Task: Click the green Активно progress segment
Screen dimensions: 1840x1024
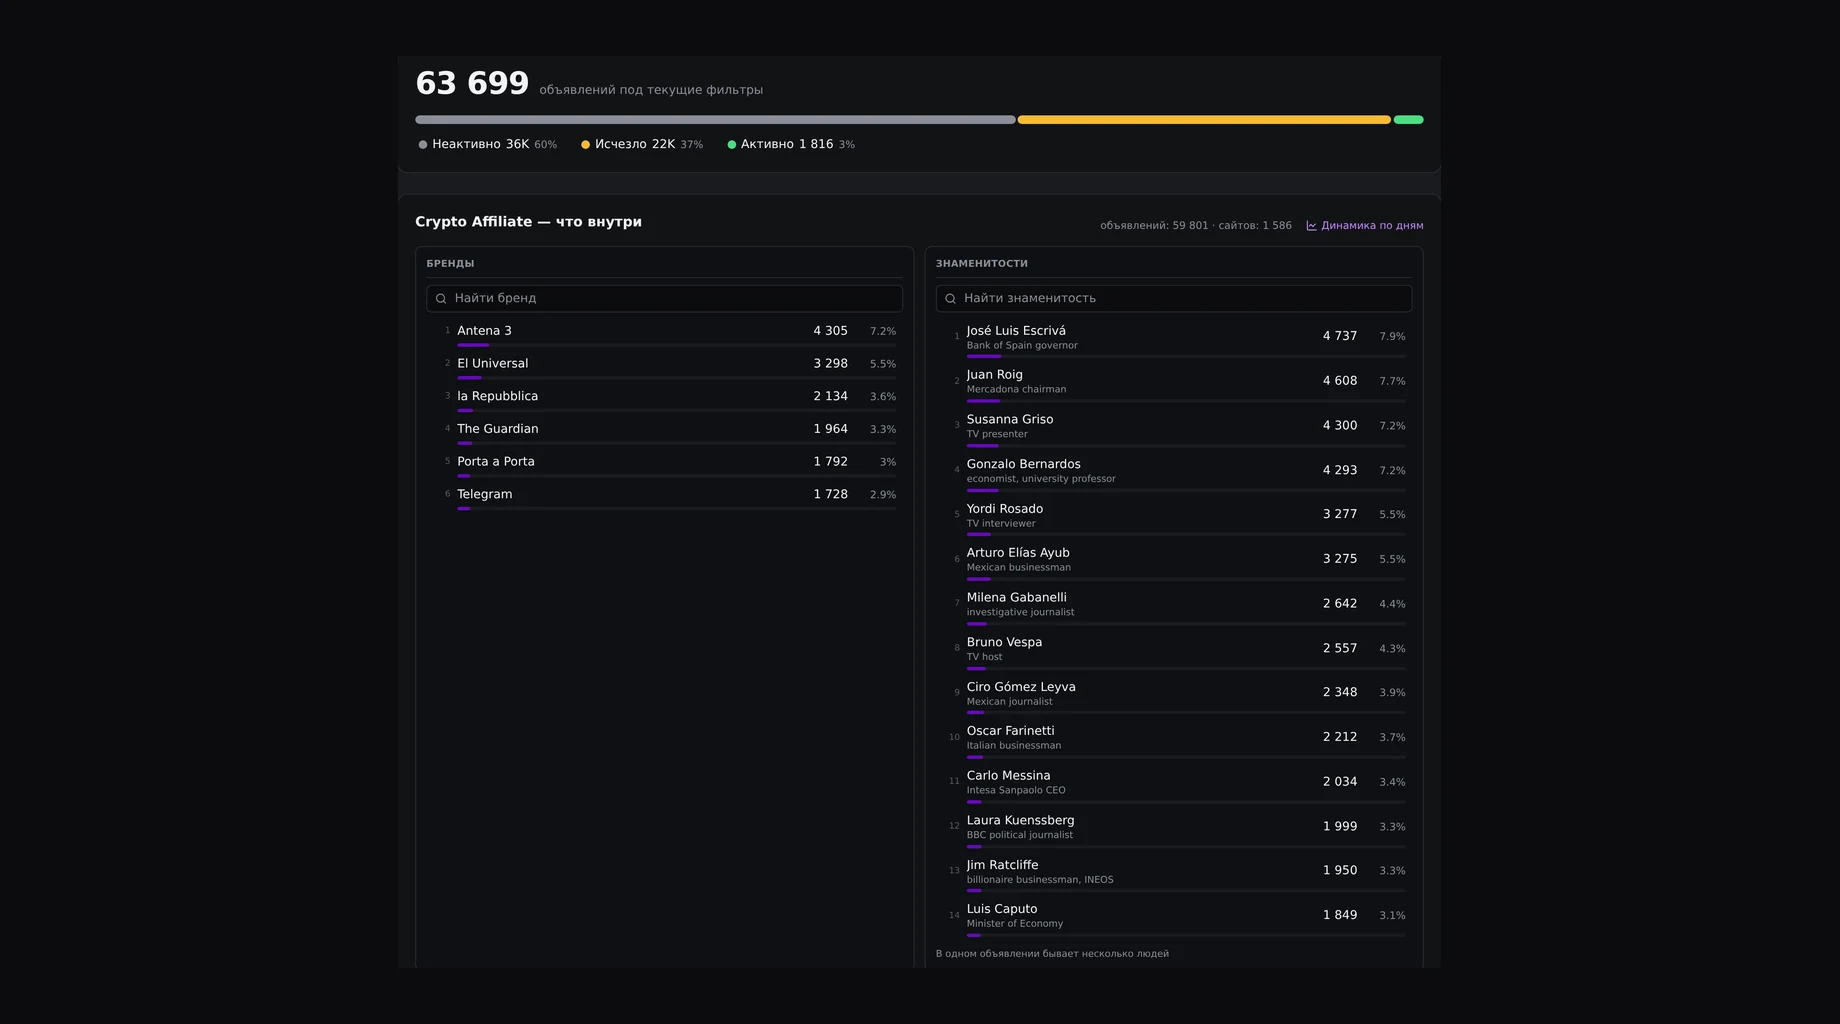Action: tap(1408, 120)
